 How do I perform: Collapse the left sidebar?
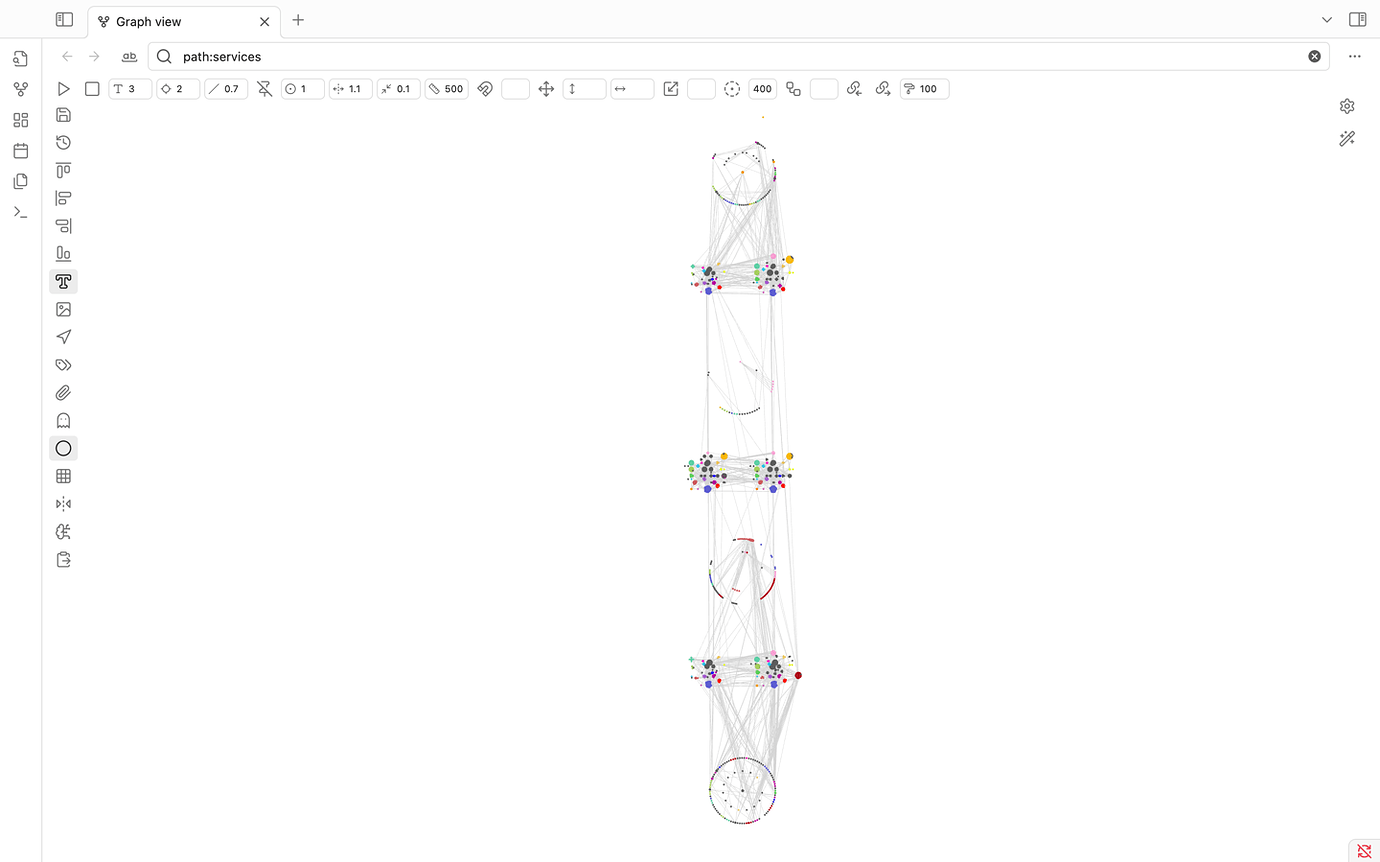click(x=63, y=19)
